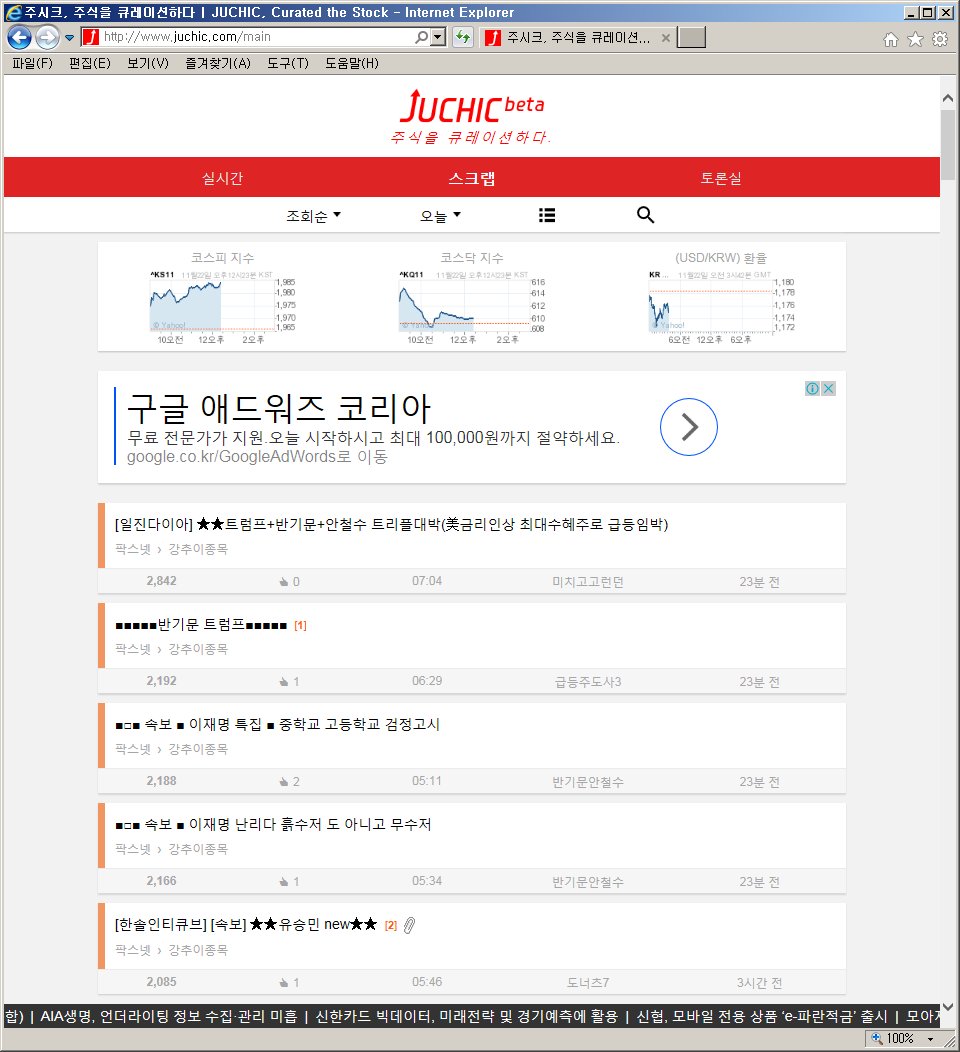This screenshot has height=1052, width=960.
Task: Close the ad with X icon
Action: click(x=829, y=388)
